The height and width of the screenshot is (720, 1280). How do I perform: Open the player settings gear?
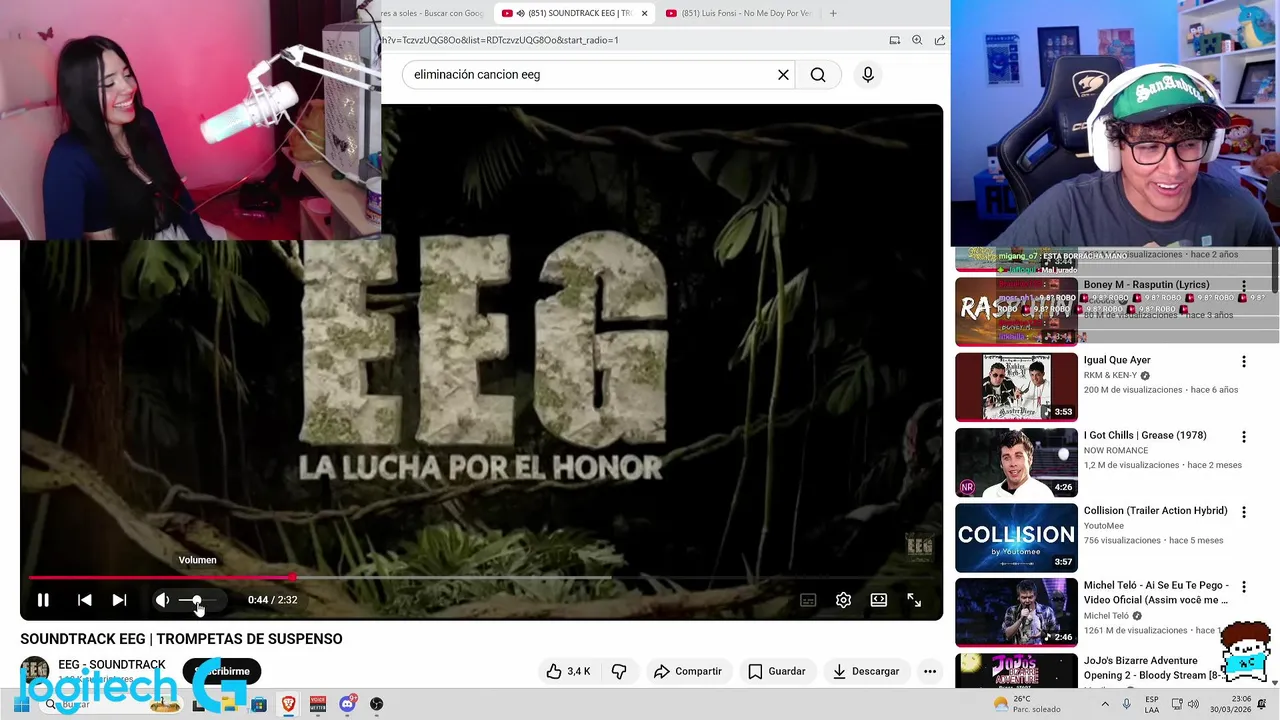[843, 600]
